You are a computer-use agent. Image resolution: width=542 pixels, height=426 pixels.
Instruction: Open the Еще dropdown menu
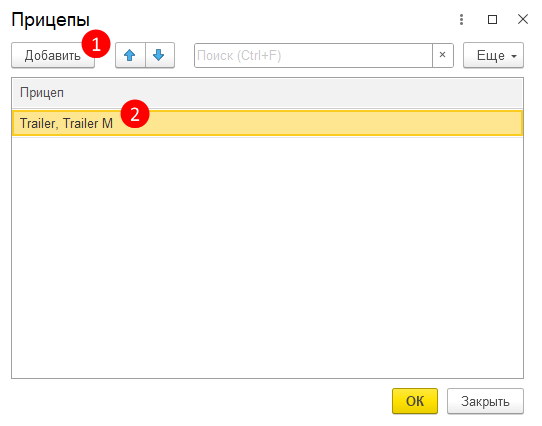493,55
